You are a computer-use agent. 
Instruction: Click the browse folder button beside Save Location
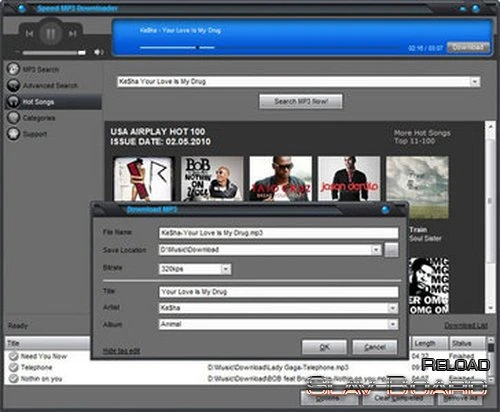(391, 250)
